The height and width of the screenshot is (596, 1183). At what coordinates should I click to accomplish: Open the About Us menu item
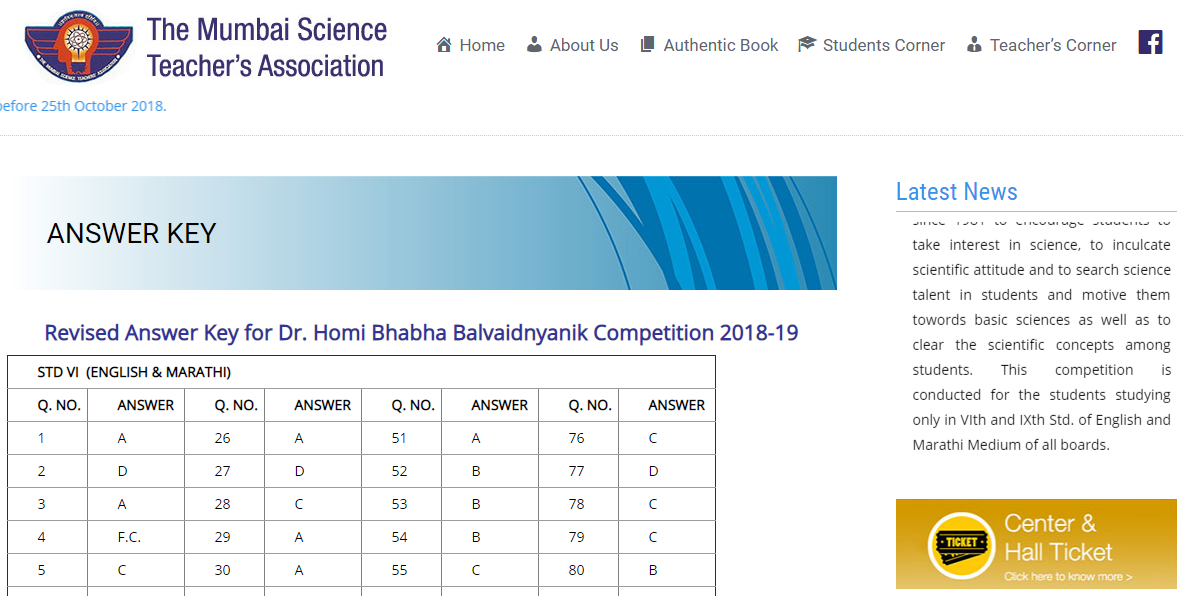pos(583,45)
